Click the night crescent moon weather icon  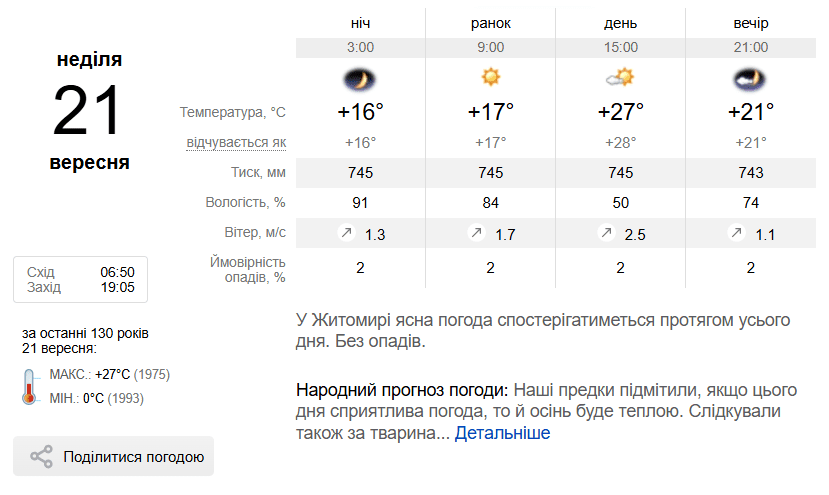360,78
